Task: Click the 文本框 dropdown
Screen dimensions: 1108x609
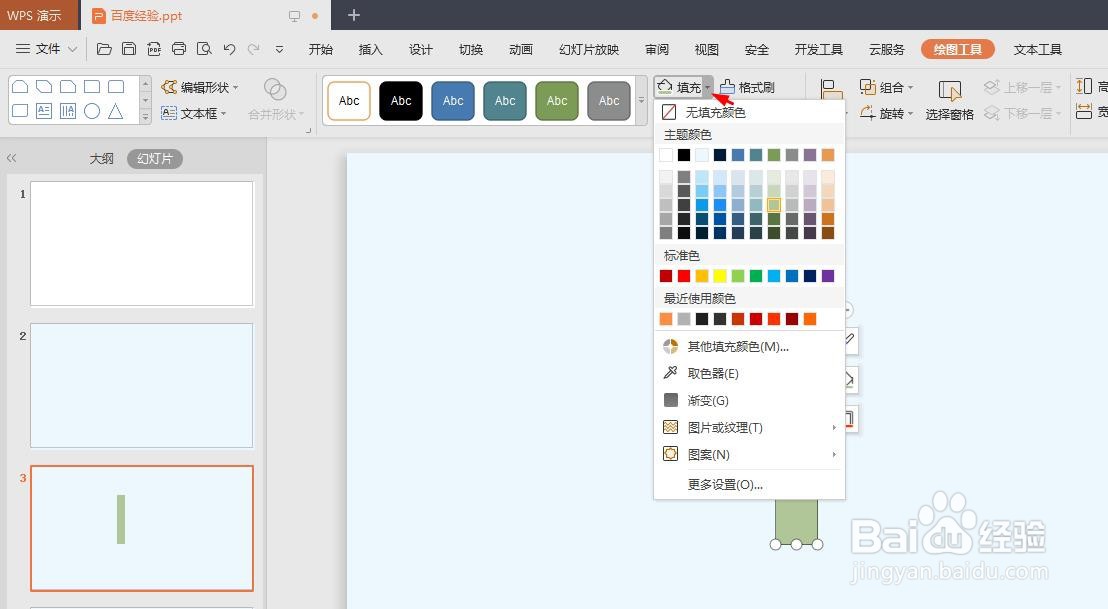Action: click(194, 113)
